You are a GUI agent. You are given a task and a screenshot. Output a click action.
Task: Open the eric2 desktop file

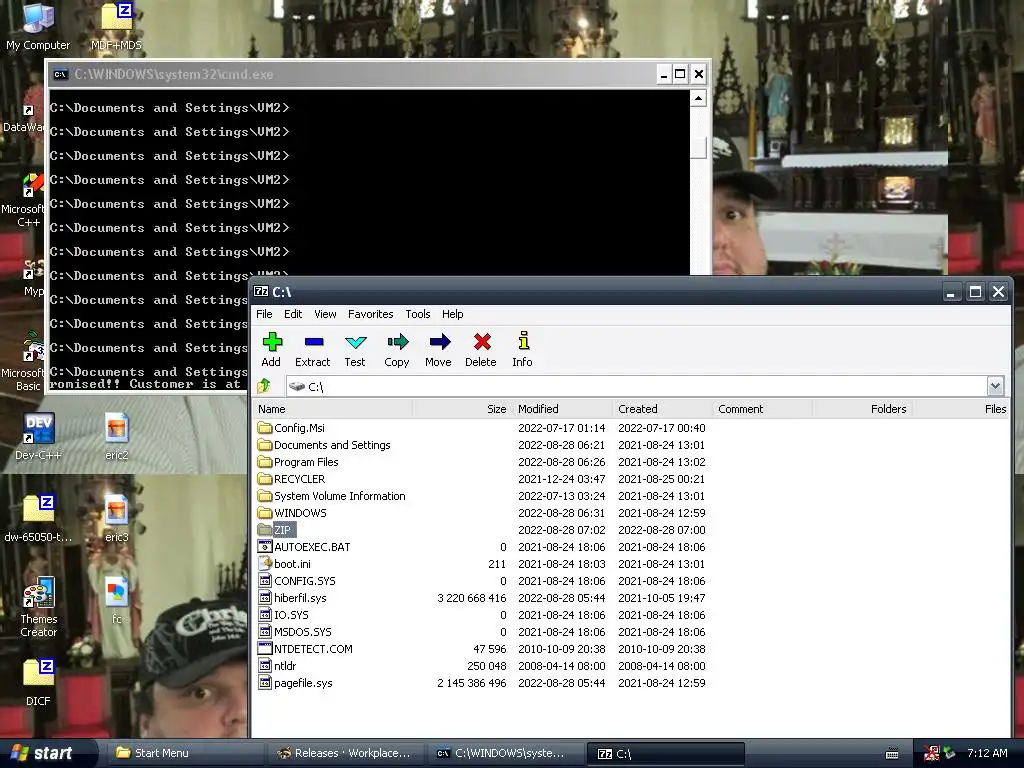116,436
